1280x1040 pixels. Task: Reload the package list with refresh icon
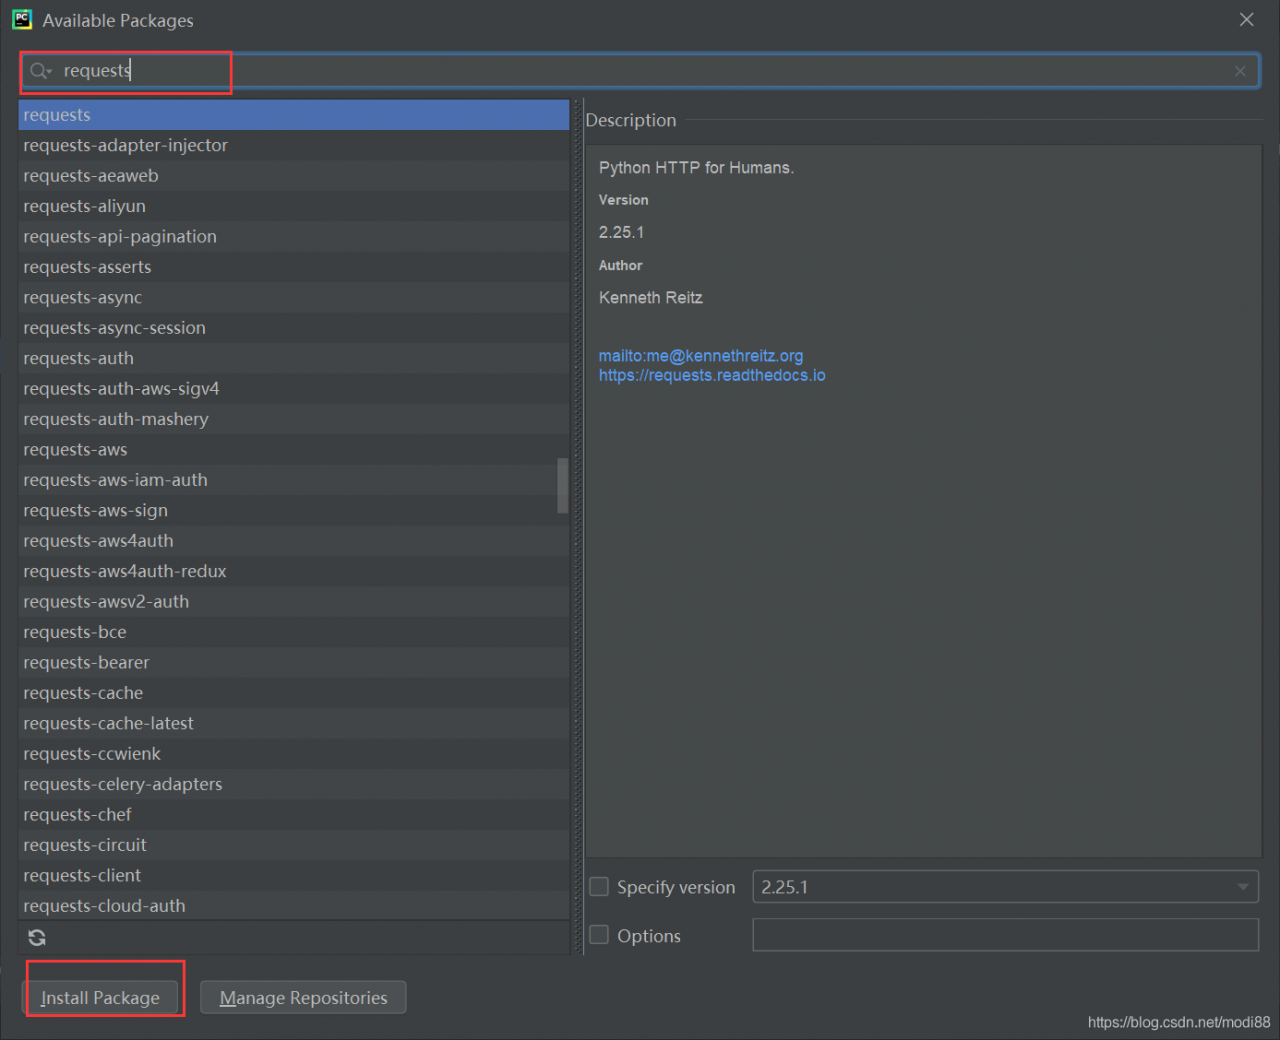tap(37, 938)
